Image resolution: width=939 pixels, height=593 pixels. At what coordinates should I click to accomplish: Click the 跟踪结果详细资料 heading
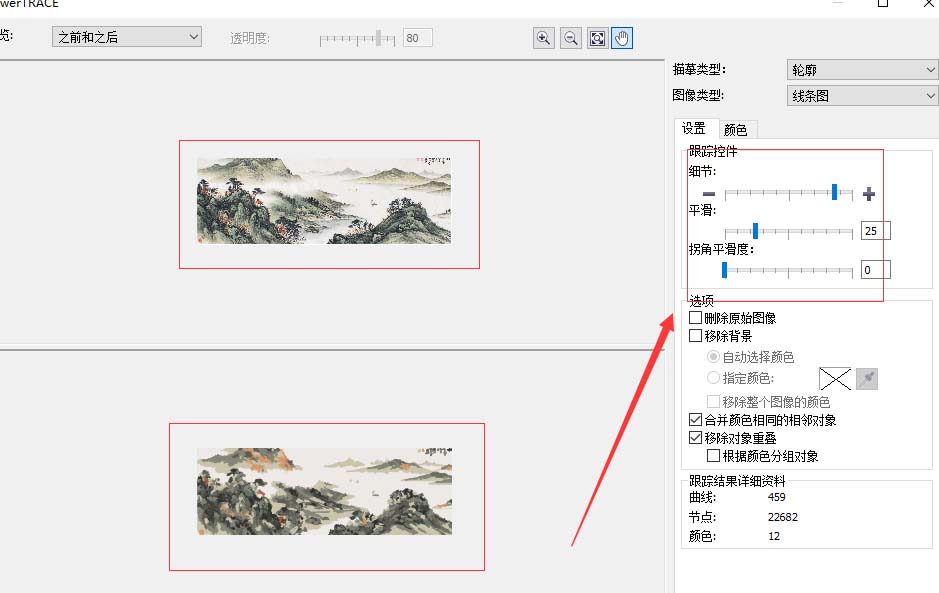click(737, 480)
